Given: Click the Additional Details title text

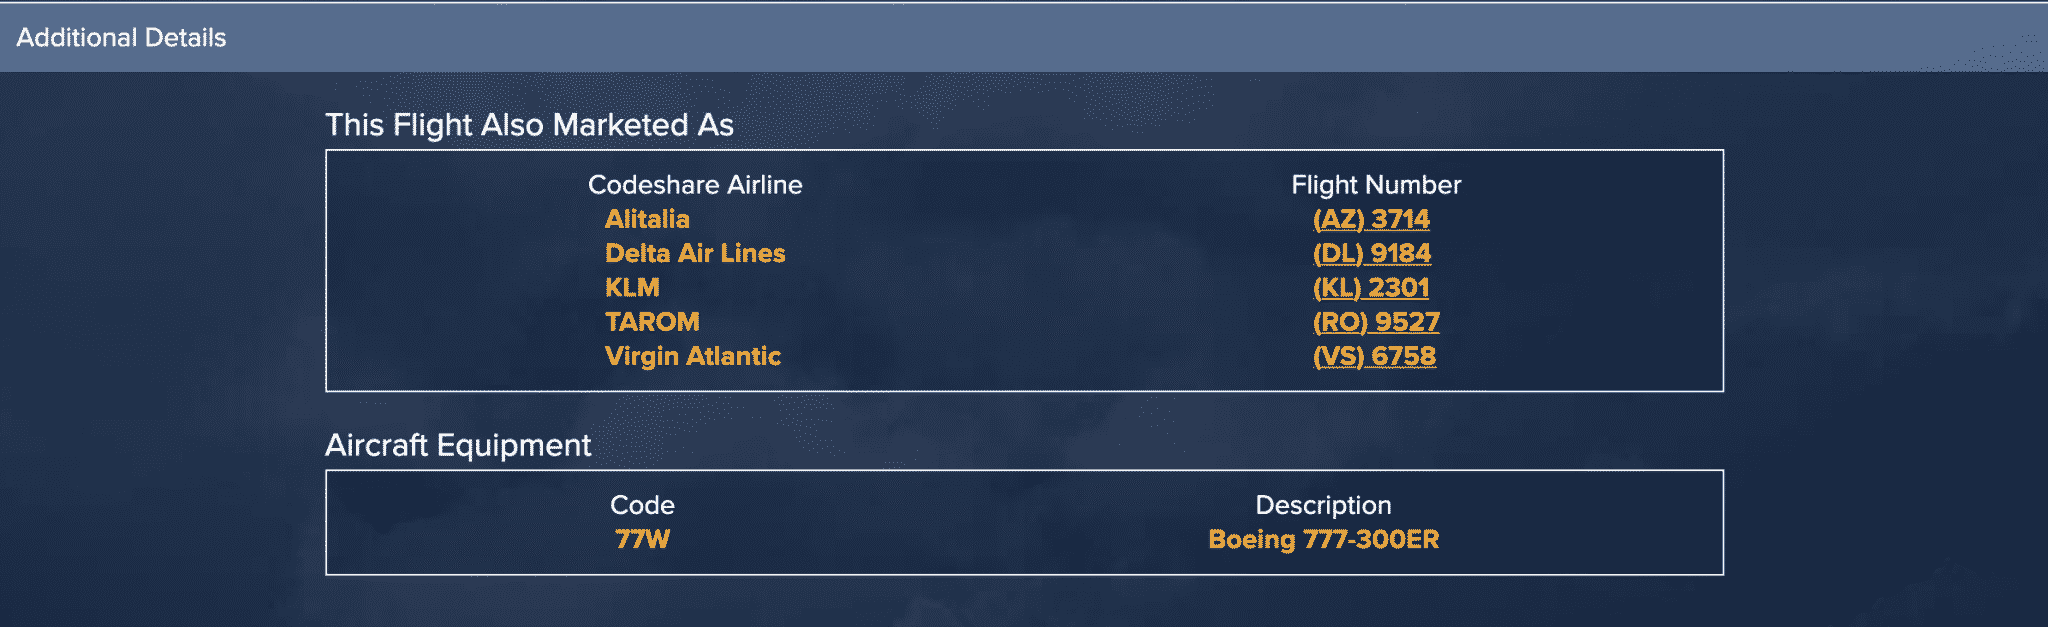Looking at the screenshot, I should [x=121, y=38].
